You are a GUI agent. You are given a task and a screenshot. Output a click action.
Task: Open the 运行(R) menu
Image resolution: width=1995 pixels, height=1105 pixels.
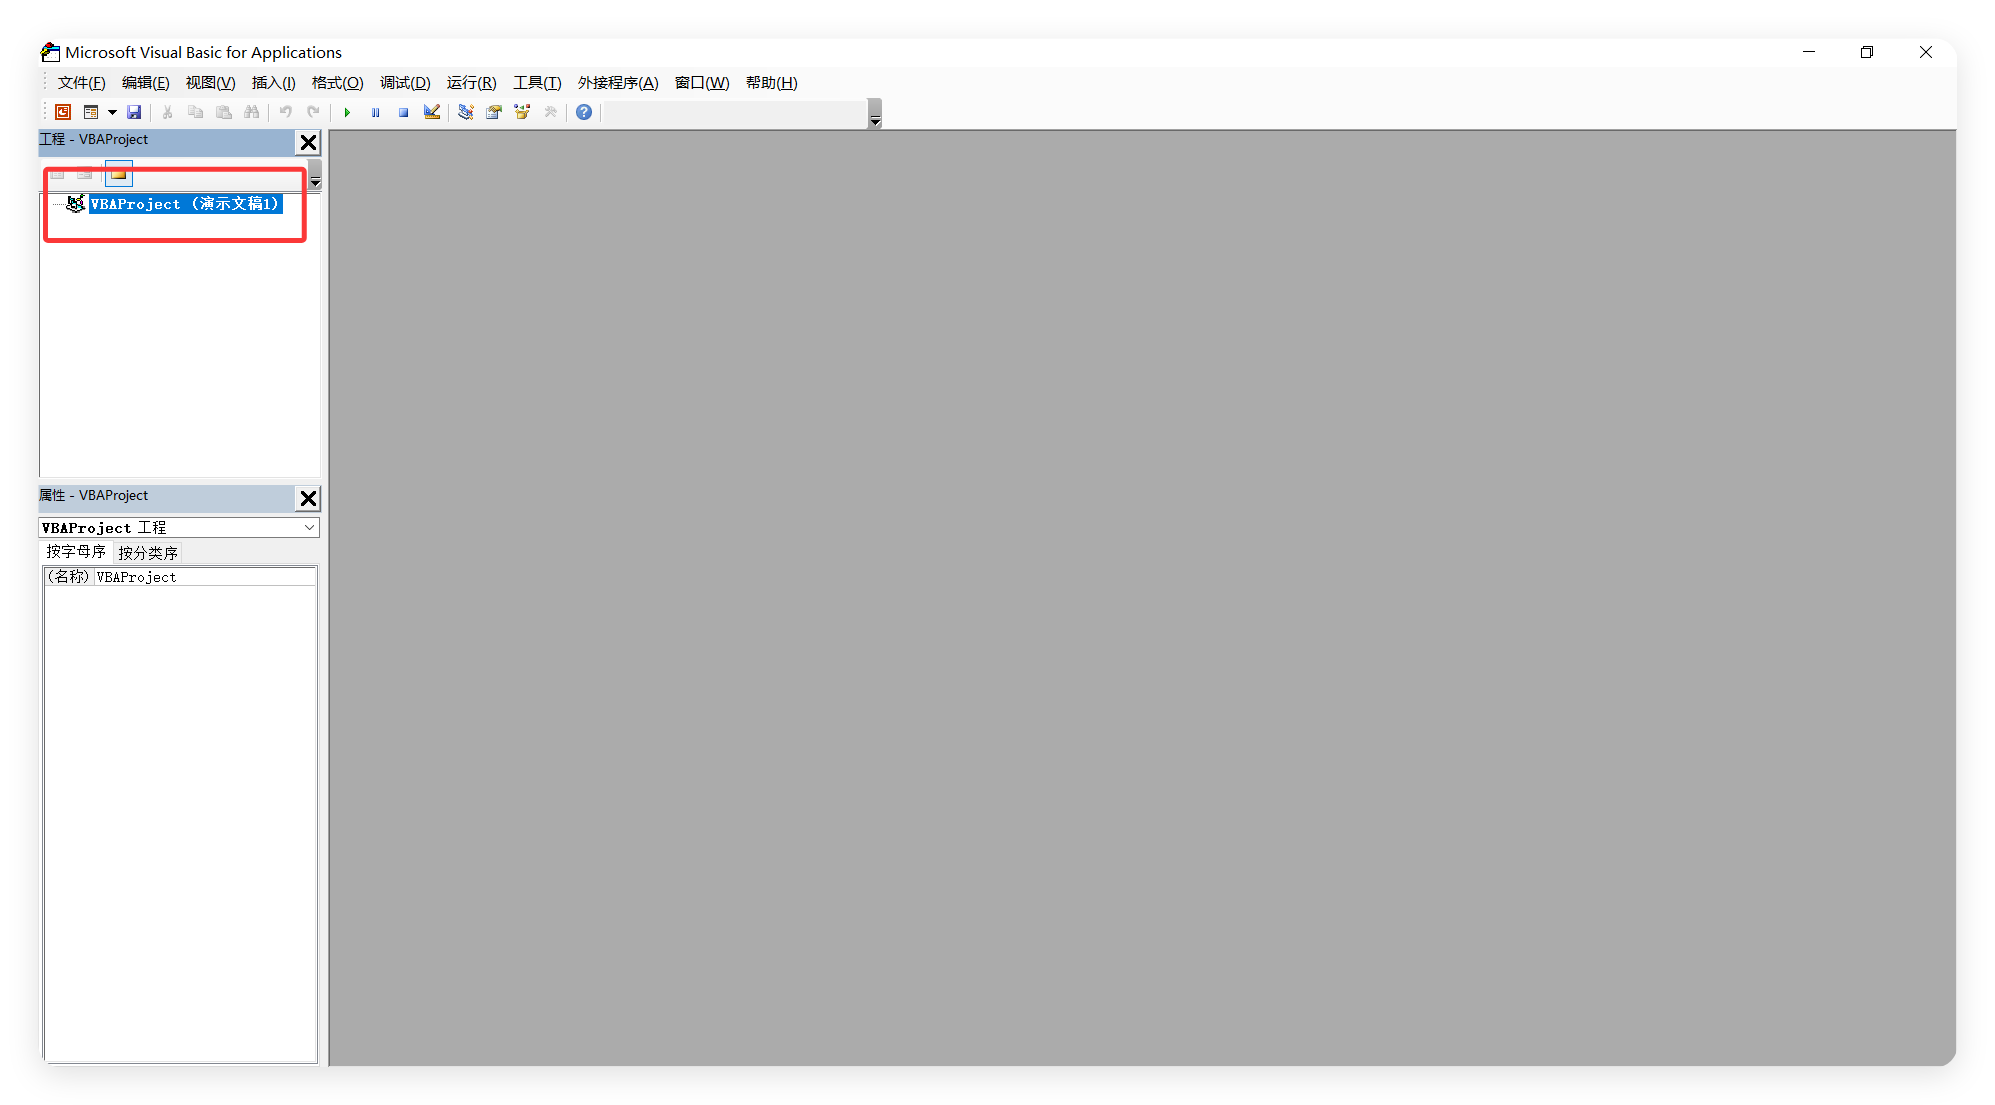tap(470, 82)
